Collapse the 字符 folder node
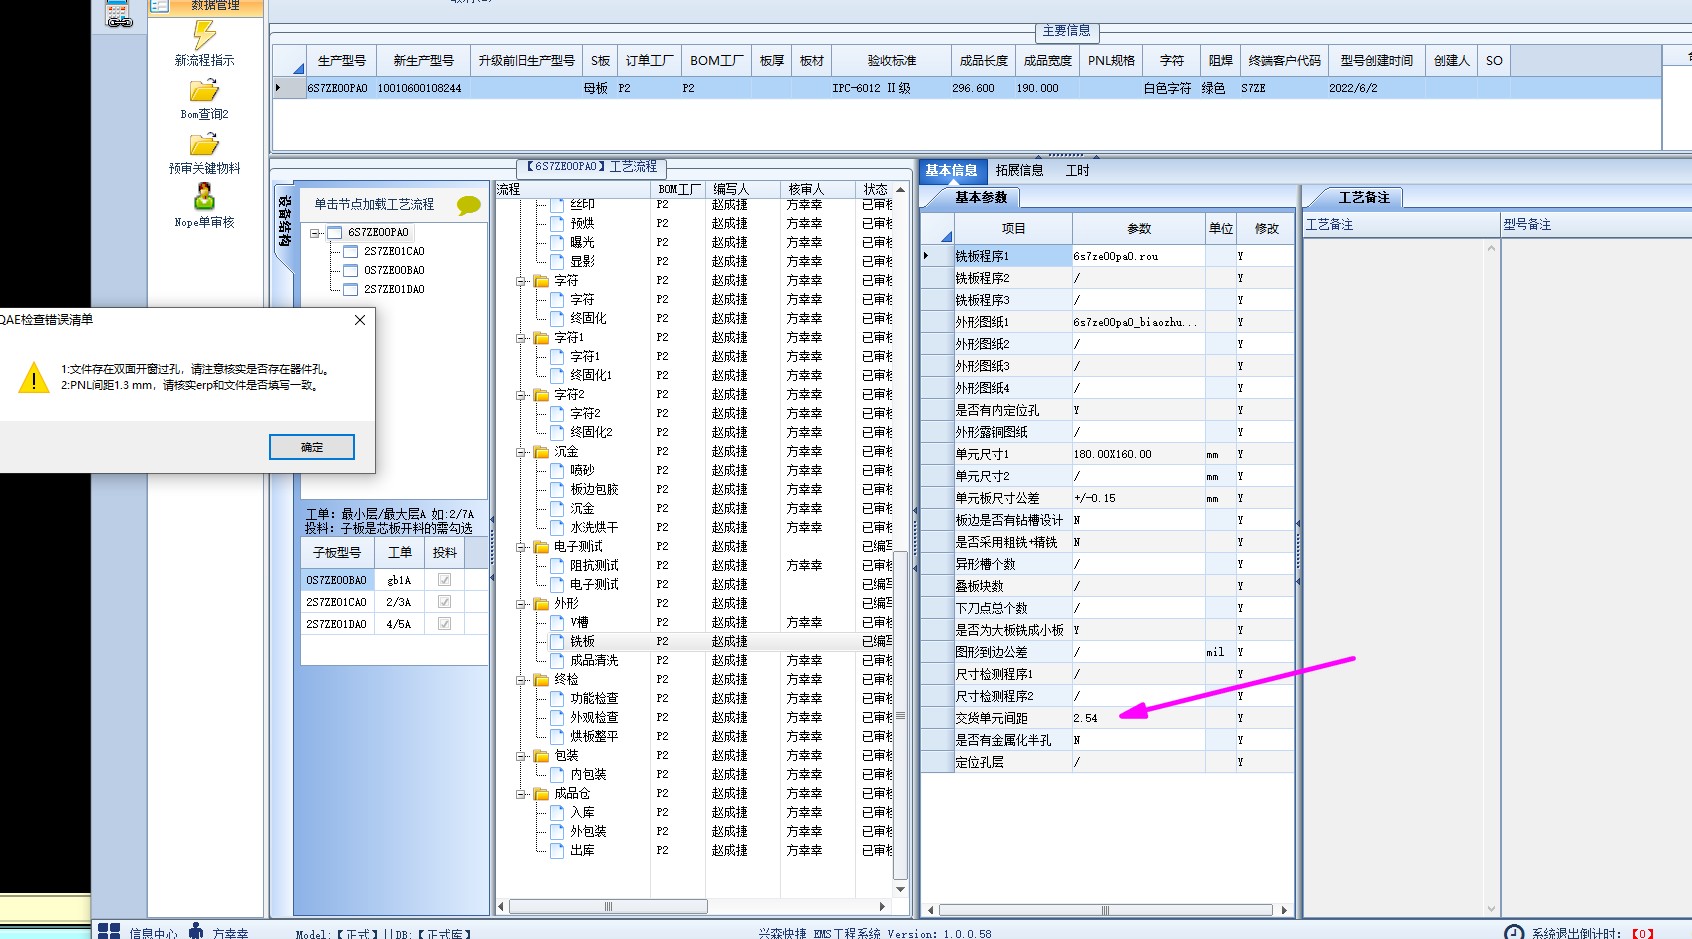Viewport: 1692px width, 939px height. click(521, 281)
